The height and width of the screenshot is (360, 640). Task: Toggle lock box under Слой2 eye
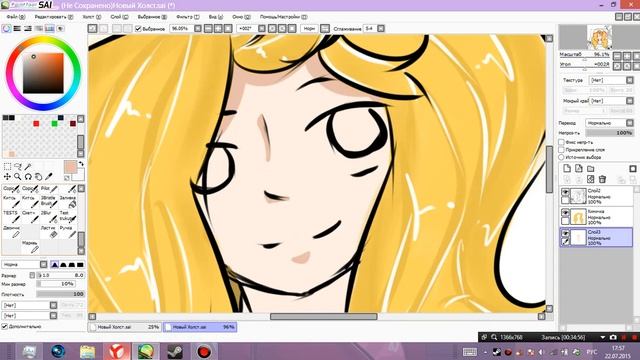565,200
